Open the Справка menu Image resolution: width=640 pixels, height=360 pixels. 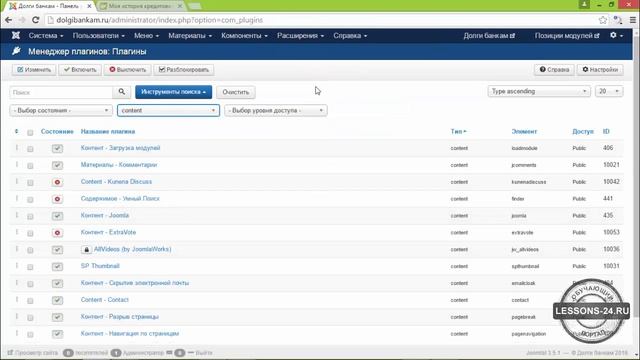pyautogui.click(x=350, y=36)
